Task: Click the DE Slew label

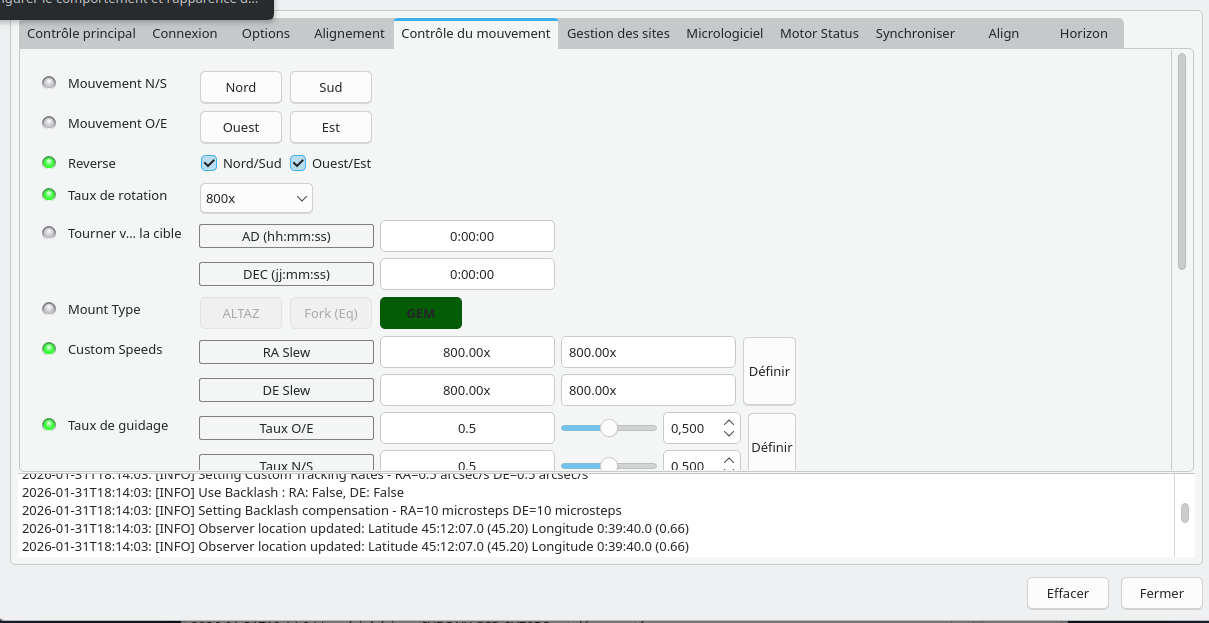Action: (286, 390)
